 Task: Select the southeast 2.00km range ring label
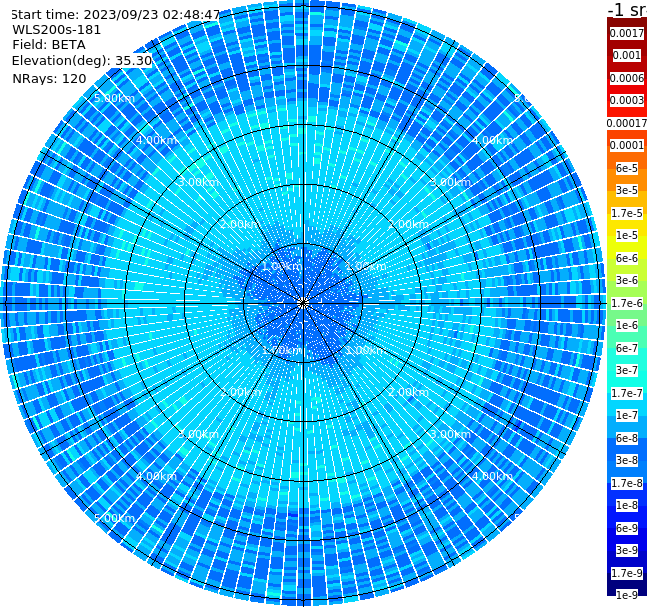pyautogui.click(x=408, y=392)
